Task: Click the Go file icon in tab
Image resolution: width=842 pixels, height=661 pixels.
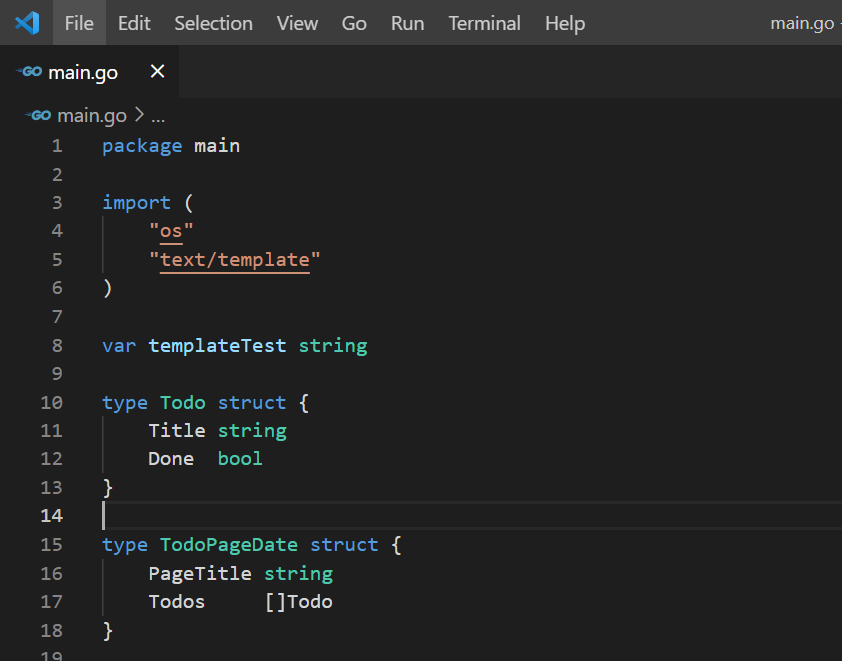Action: coord(29,71)
